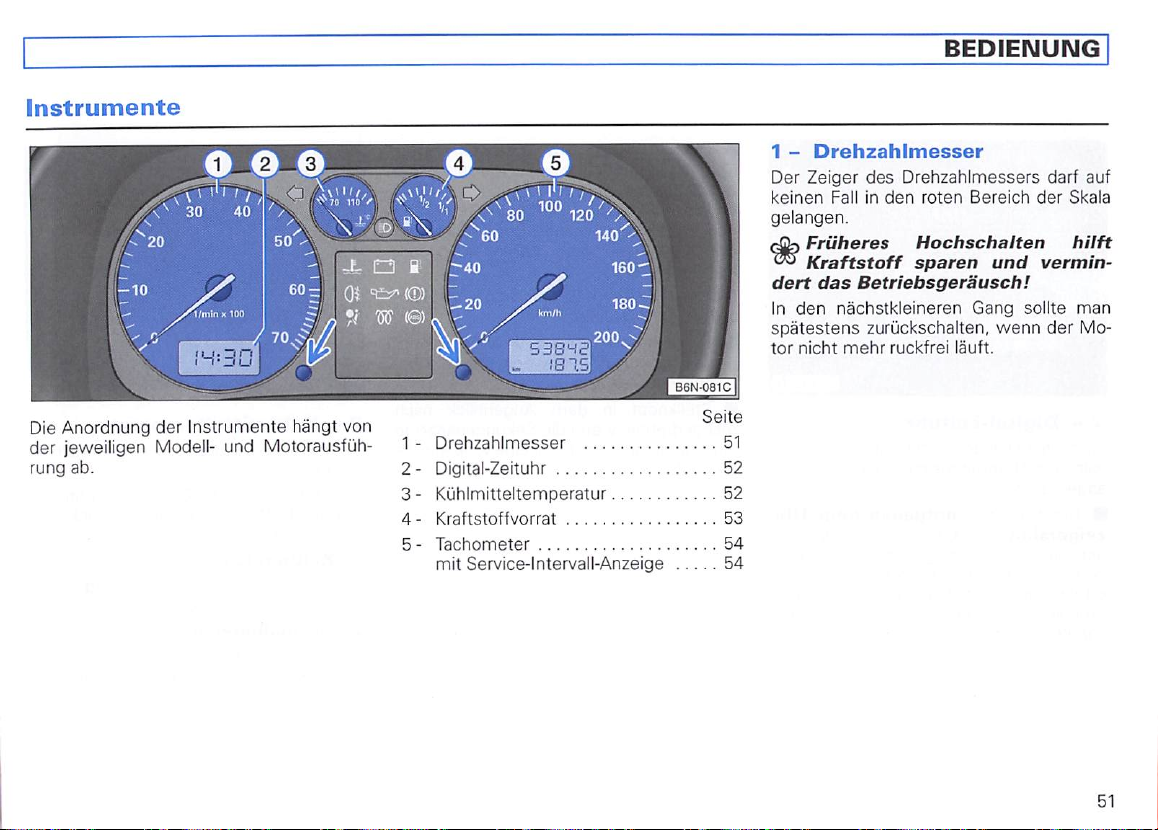Click the 'Seite' column header
This screenshot has width=1158, height=830.
[722, 417]
